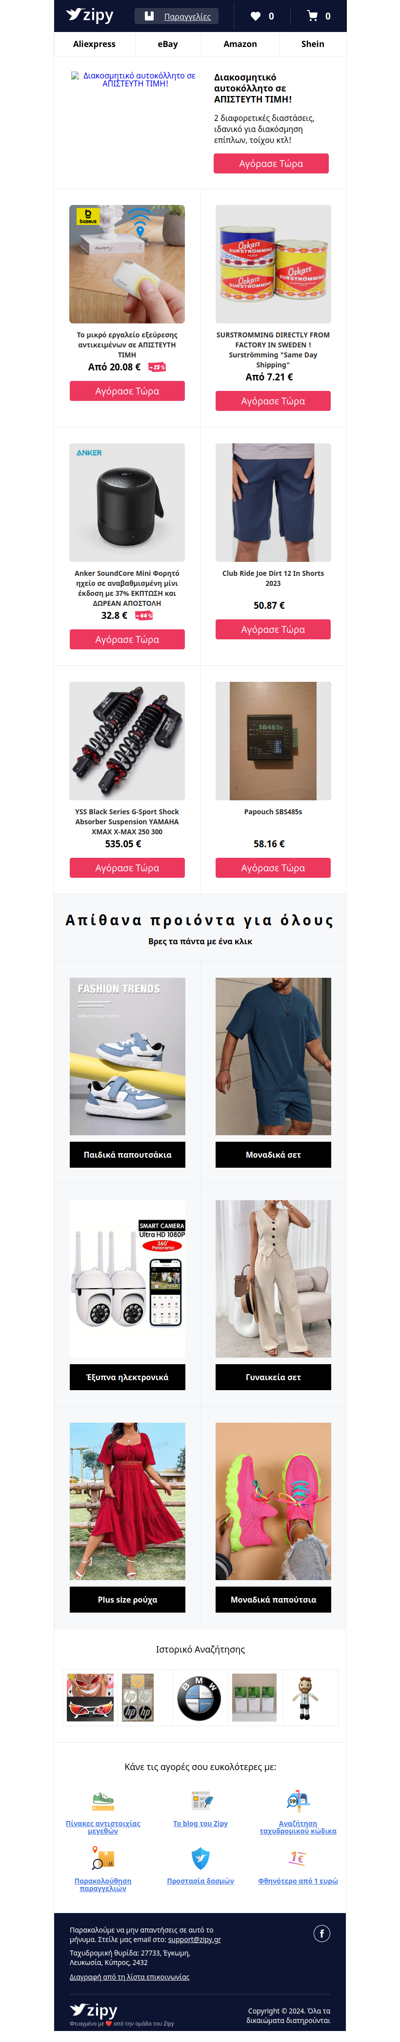Click the Zipy bird logo at top

pyautogui.click(x=90, y=15)
